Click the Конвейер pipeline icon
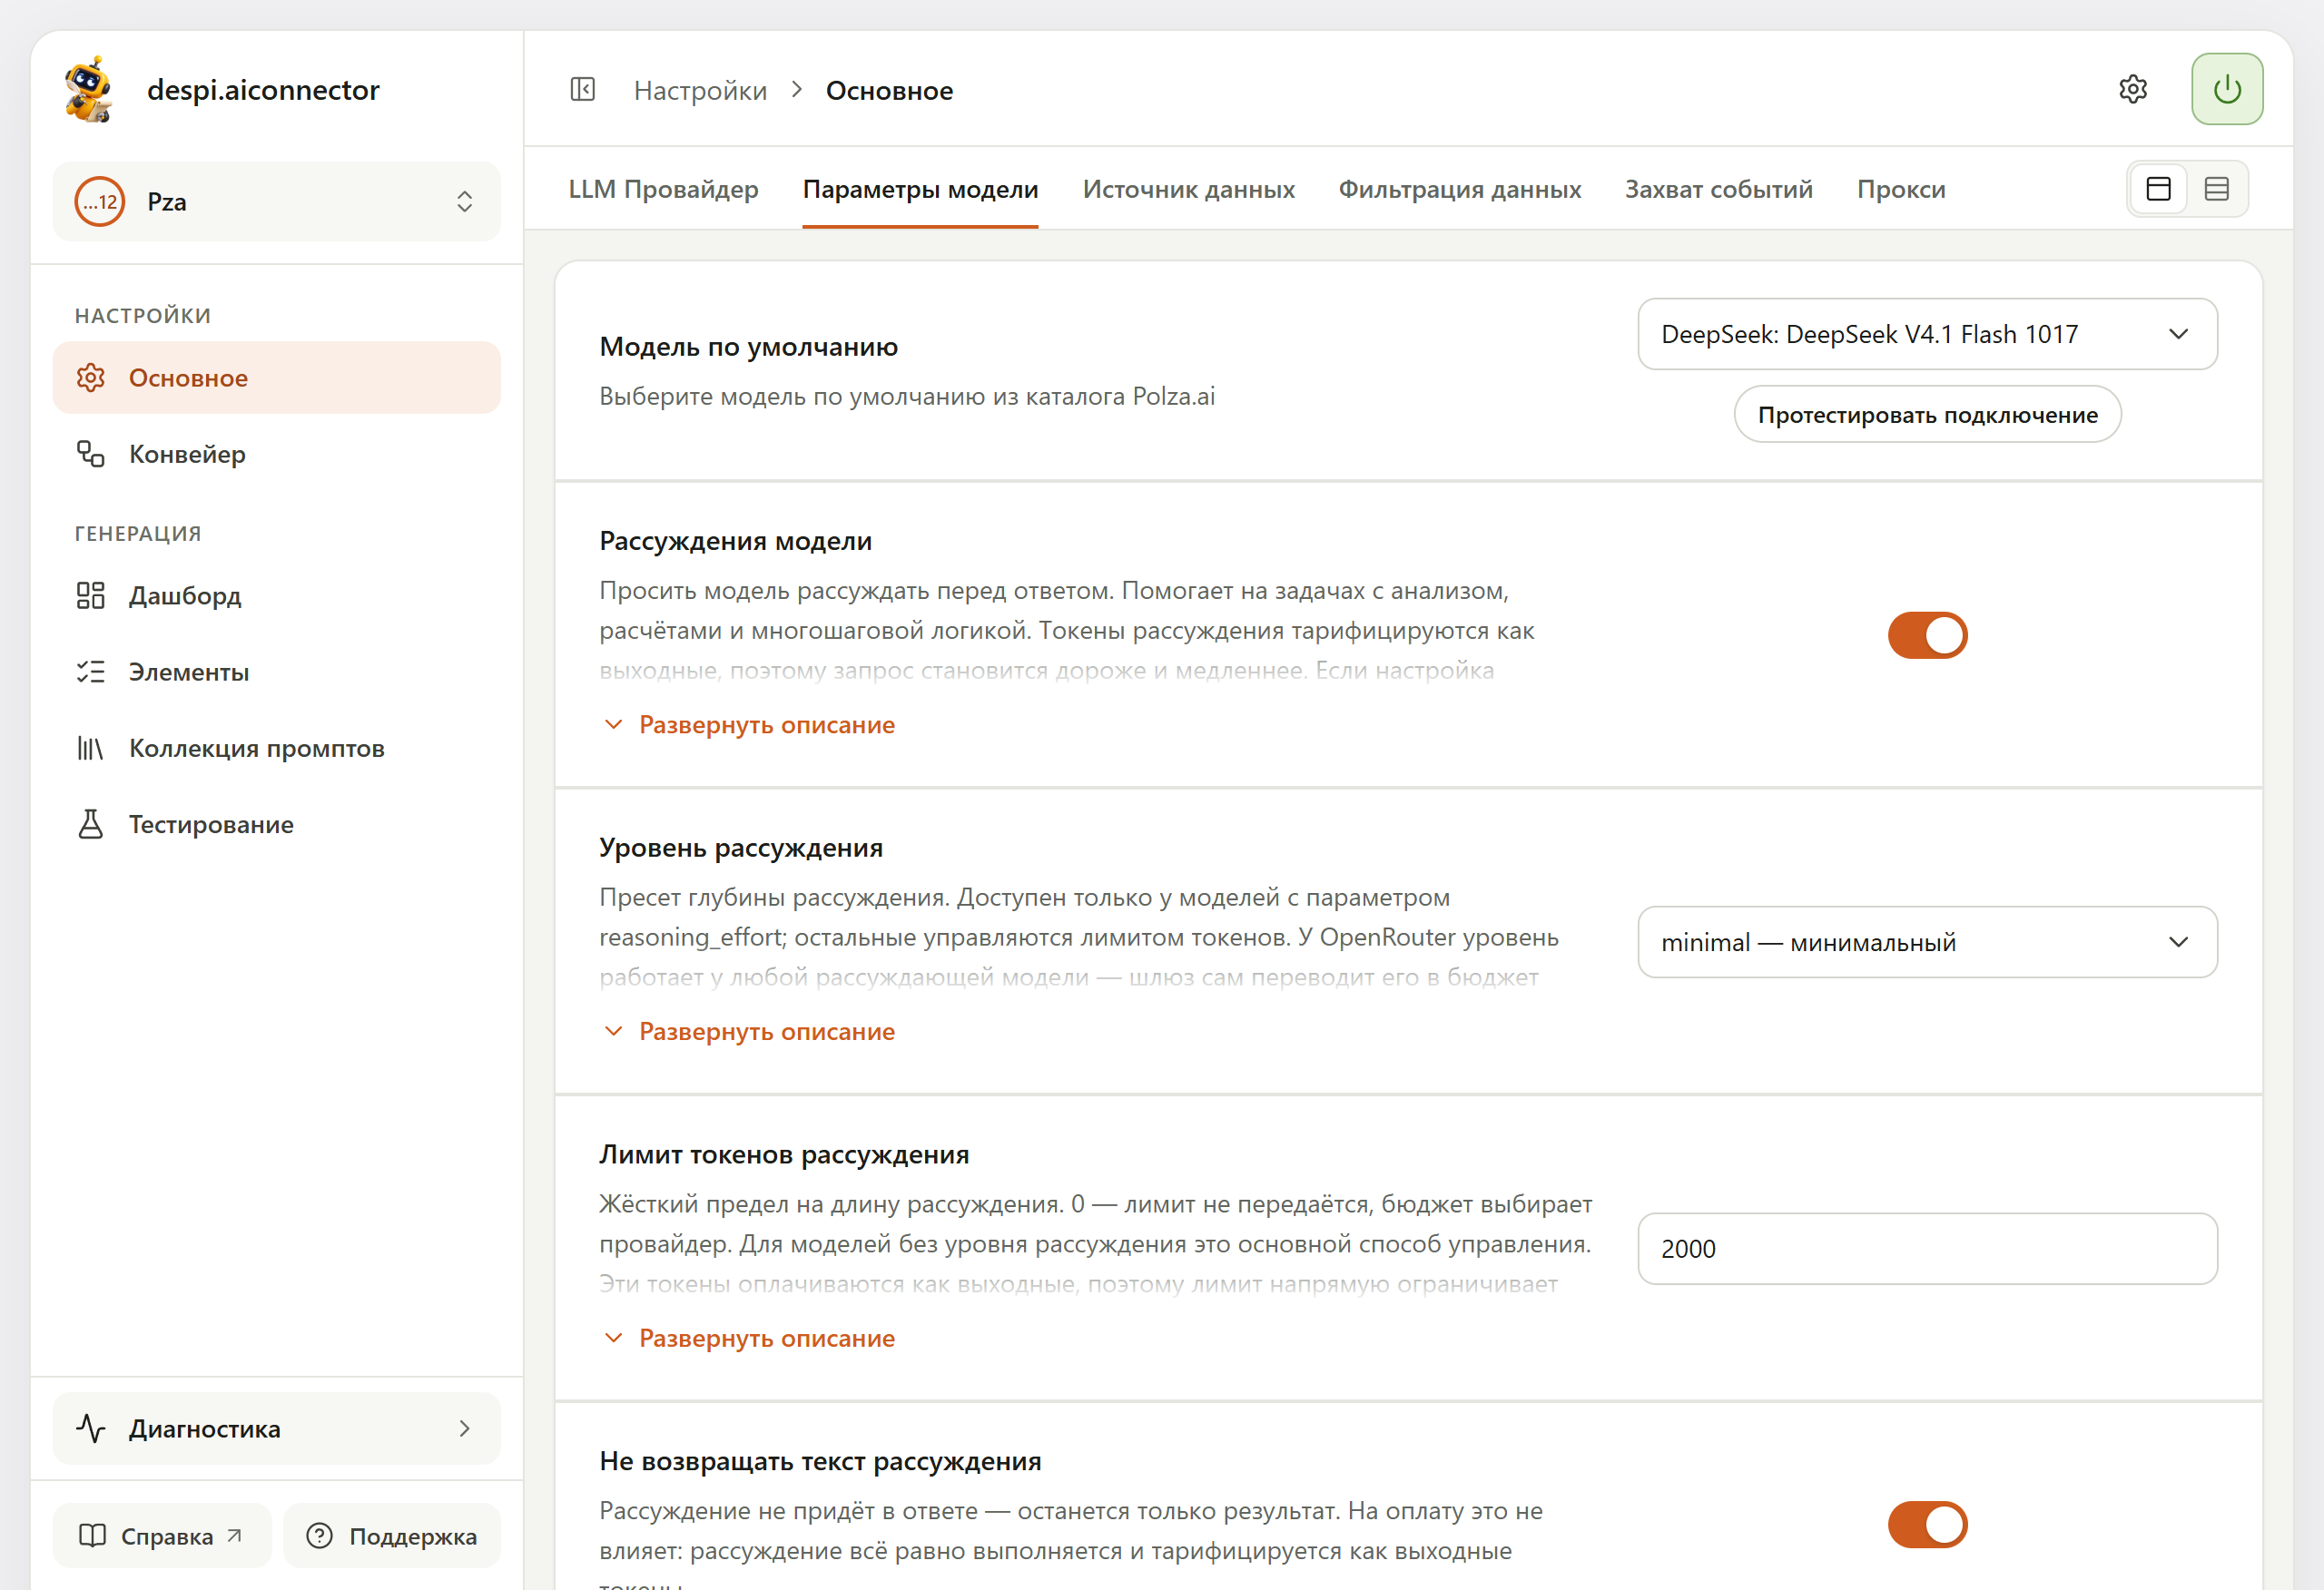Image resolution: width=2324 pixels, height=1590 pixels. 91,454
